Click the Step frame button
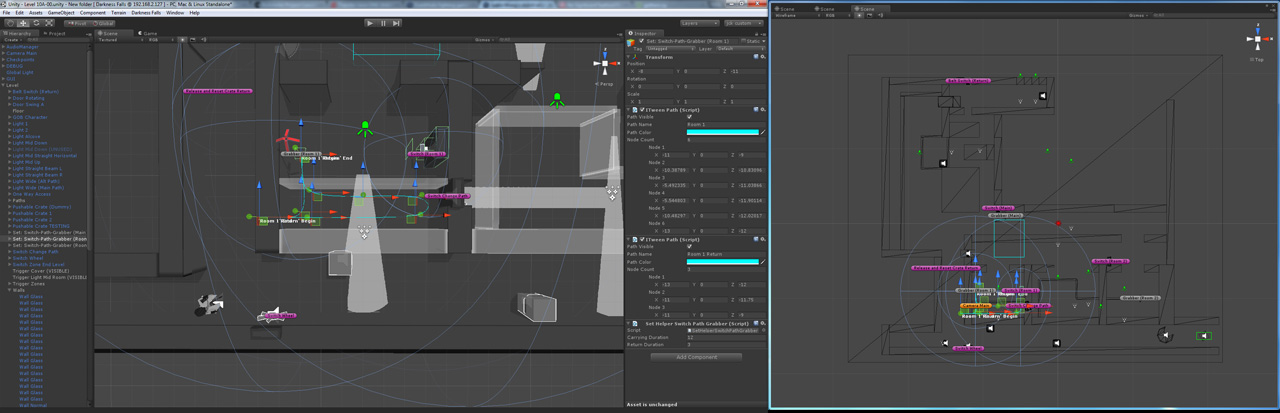1280x413 pixels. pos(396,23)
